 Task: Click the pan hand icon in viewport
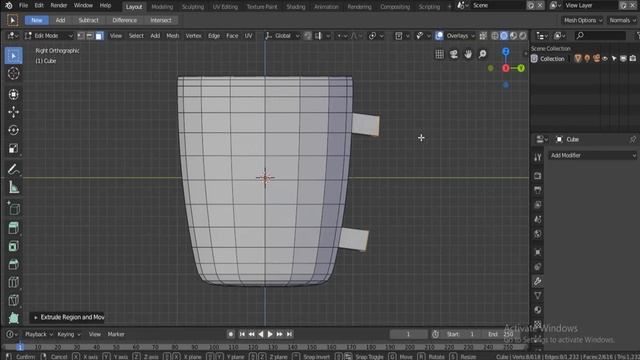tap(468, 54)
